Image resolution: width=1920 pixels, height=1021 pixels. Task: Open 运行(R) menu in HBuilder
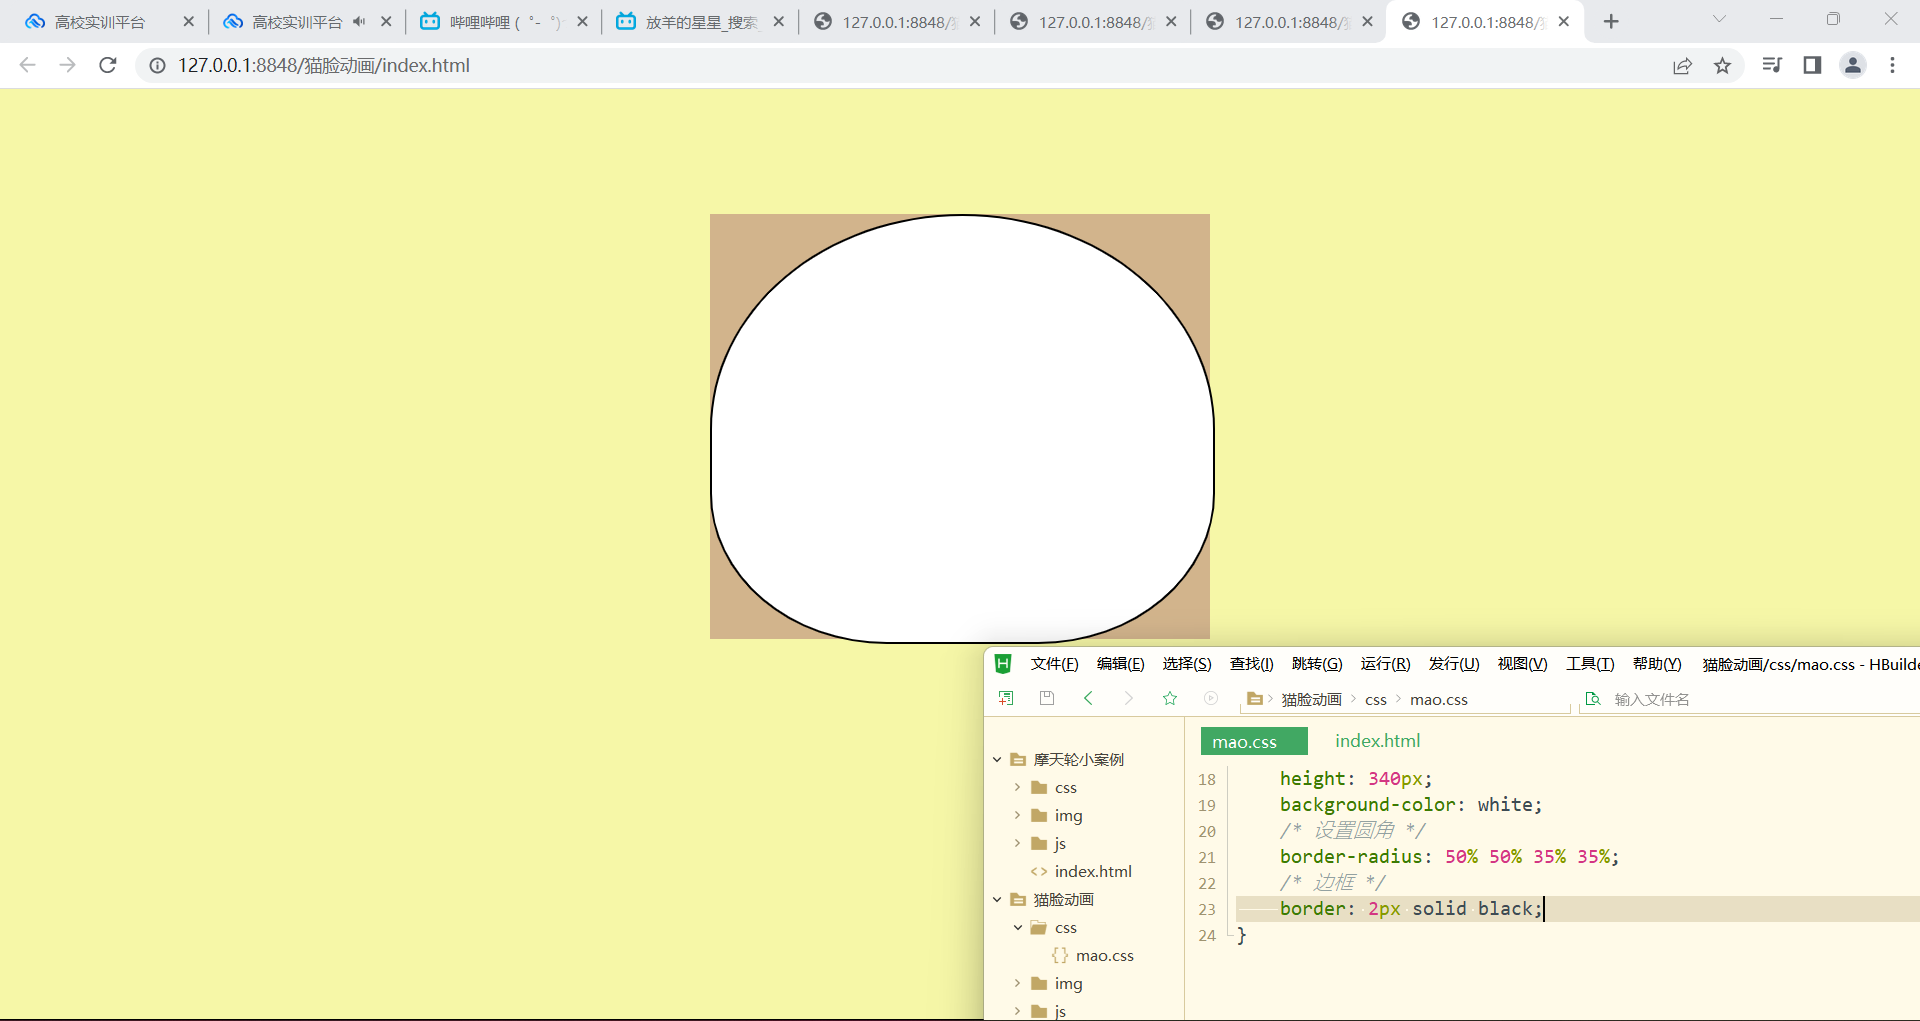[x=1385, y=664]
